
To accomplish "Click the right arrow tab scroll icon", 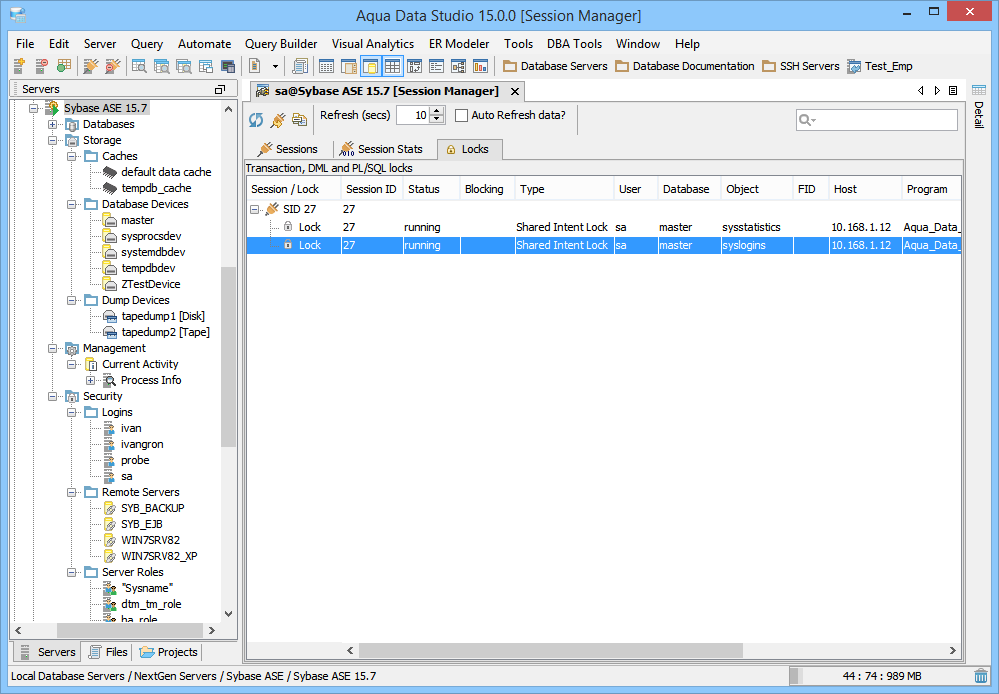I will pyautogui.click(x=937, y=90).
